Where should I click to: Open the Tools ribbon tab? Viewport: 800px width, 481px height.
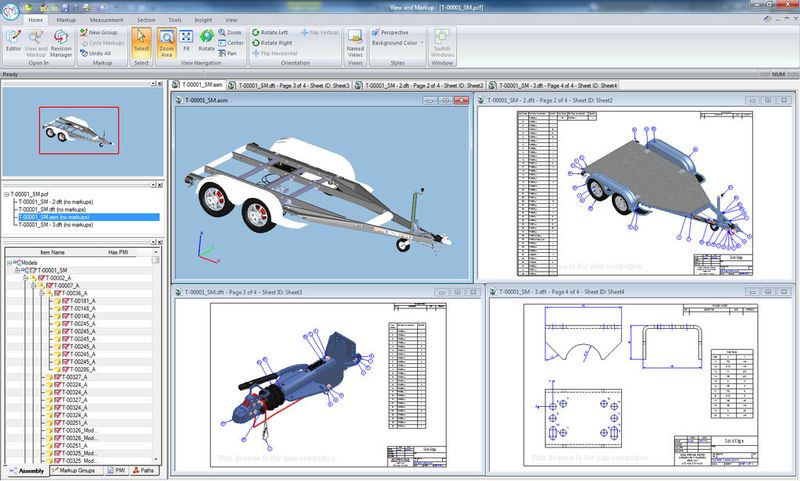(x=175, y=20)
